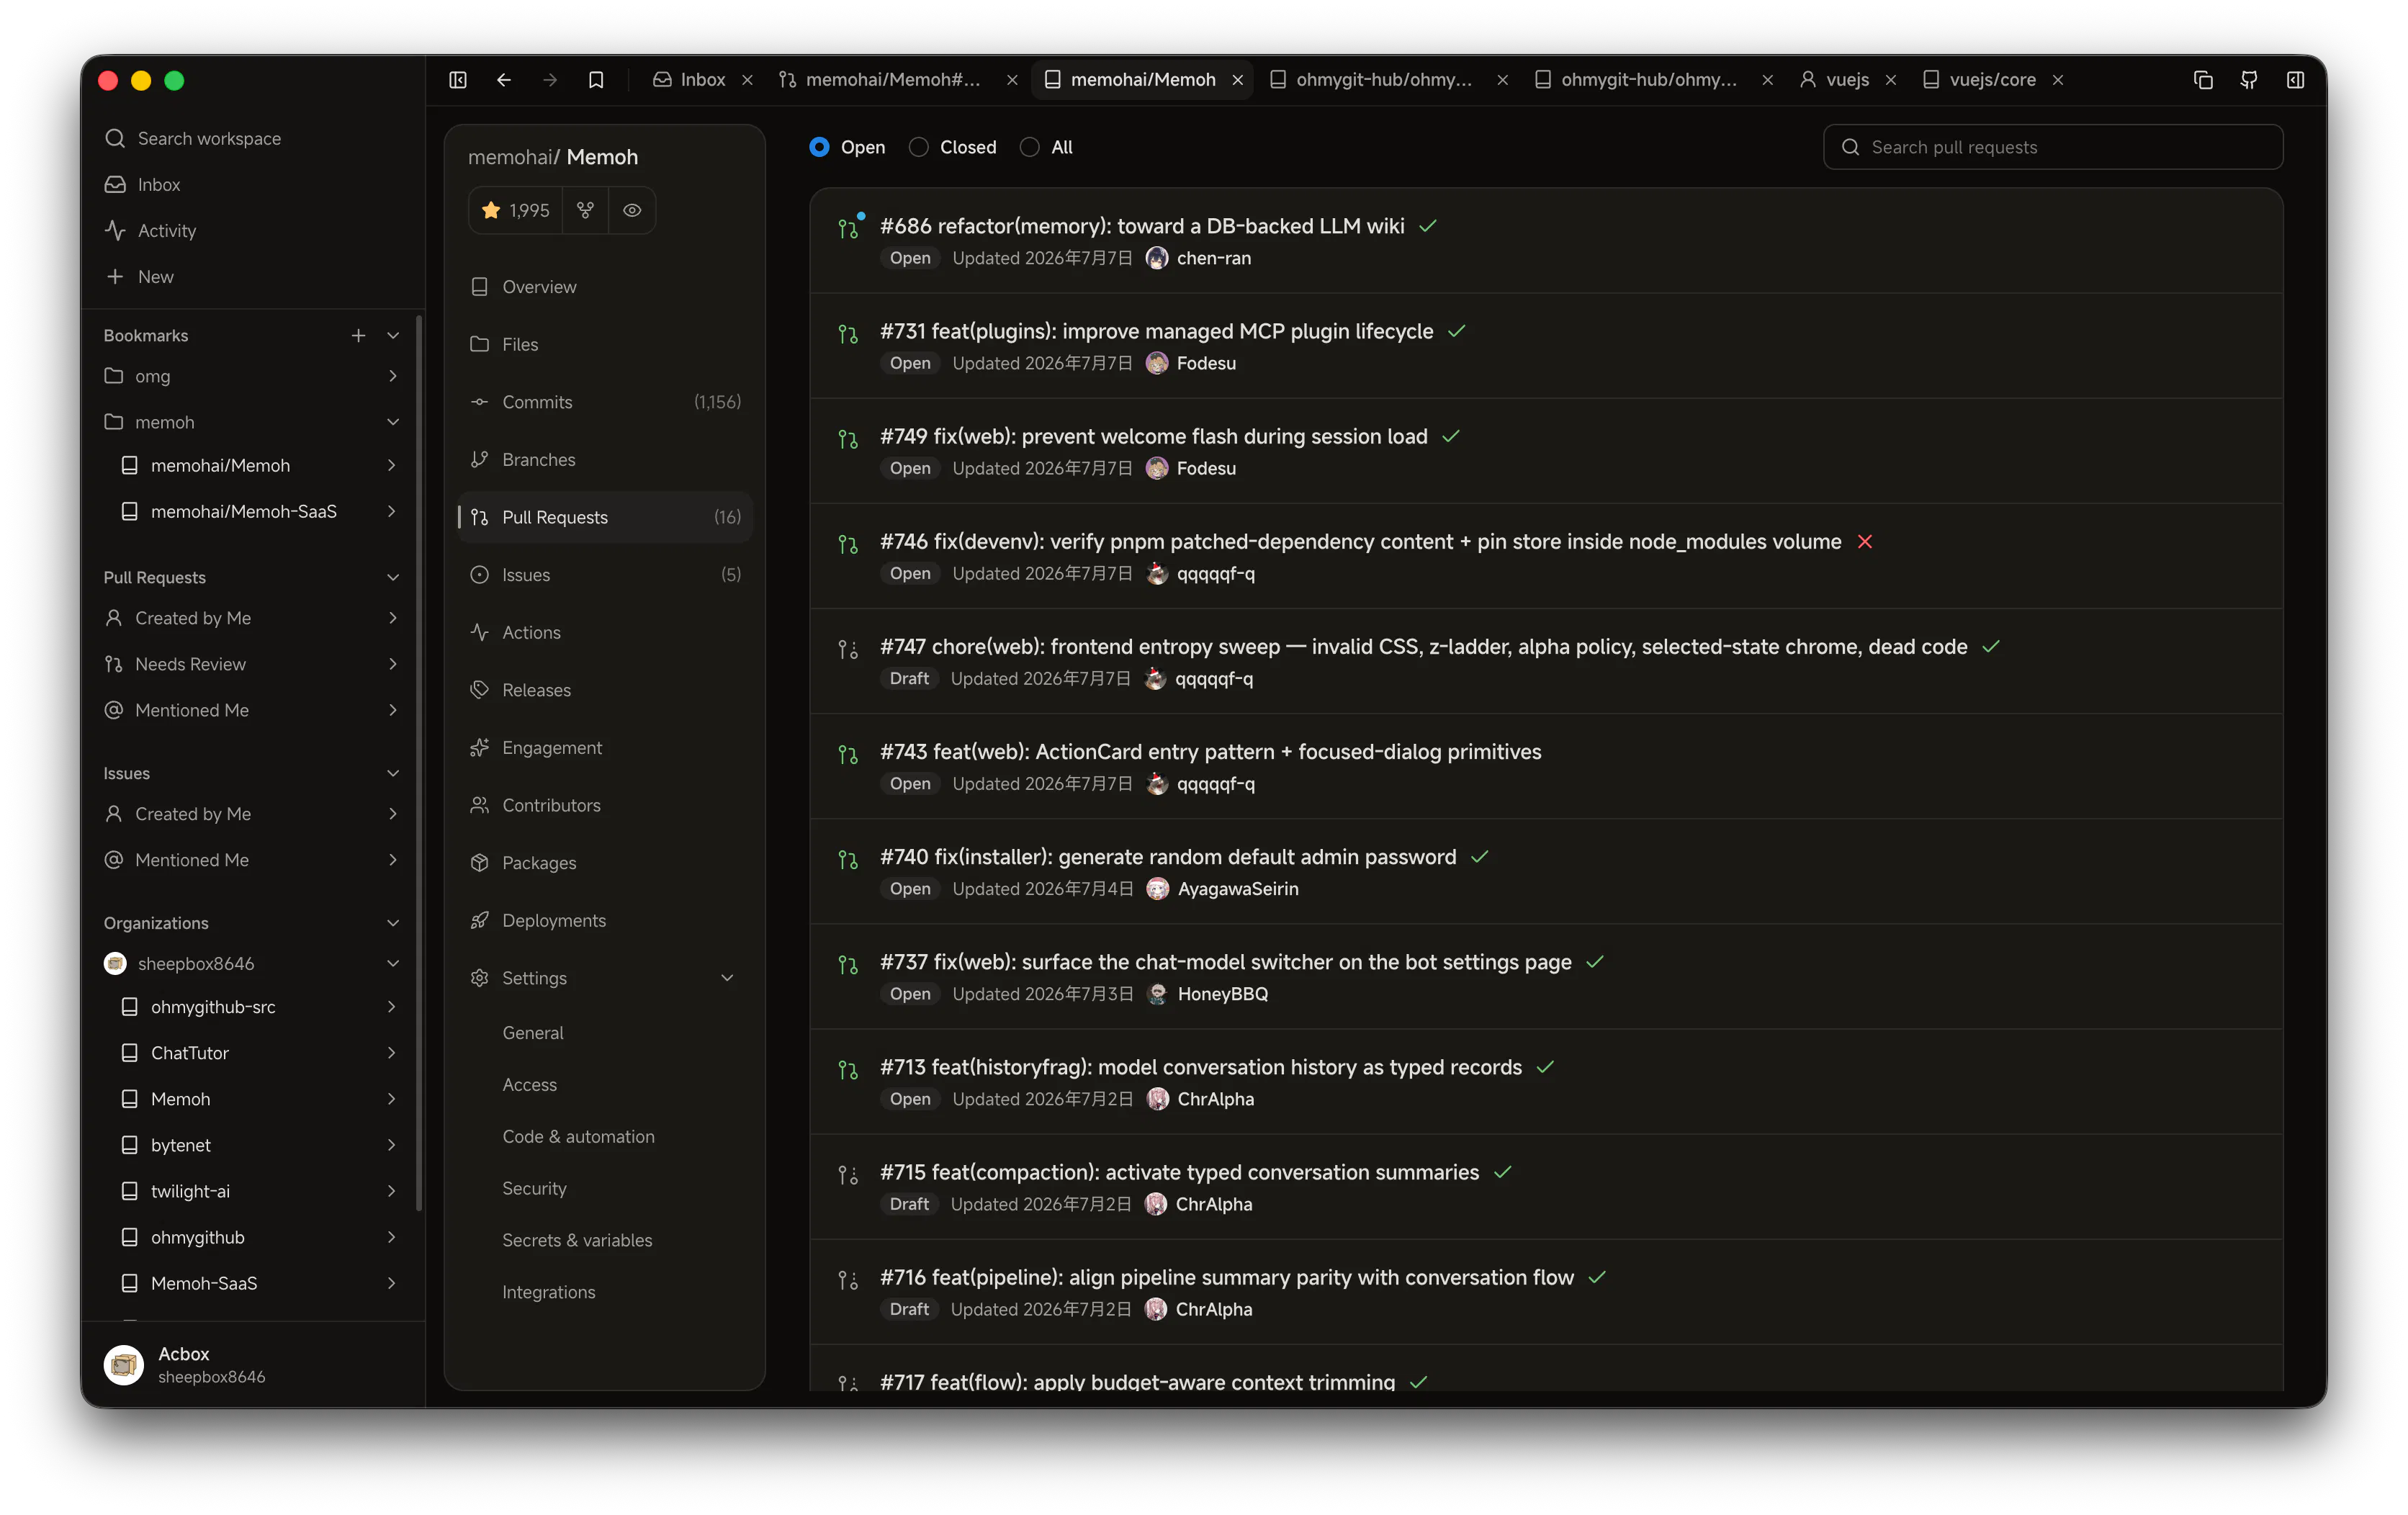Open the Contributors section
The image size is (2408, 1515).
point(605,805)
